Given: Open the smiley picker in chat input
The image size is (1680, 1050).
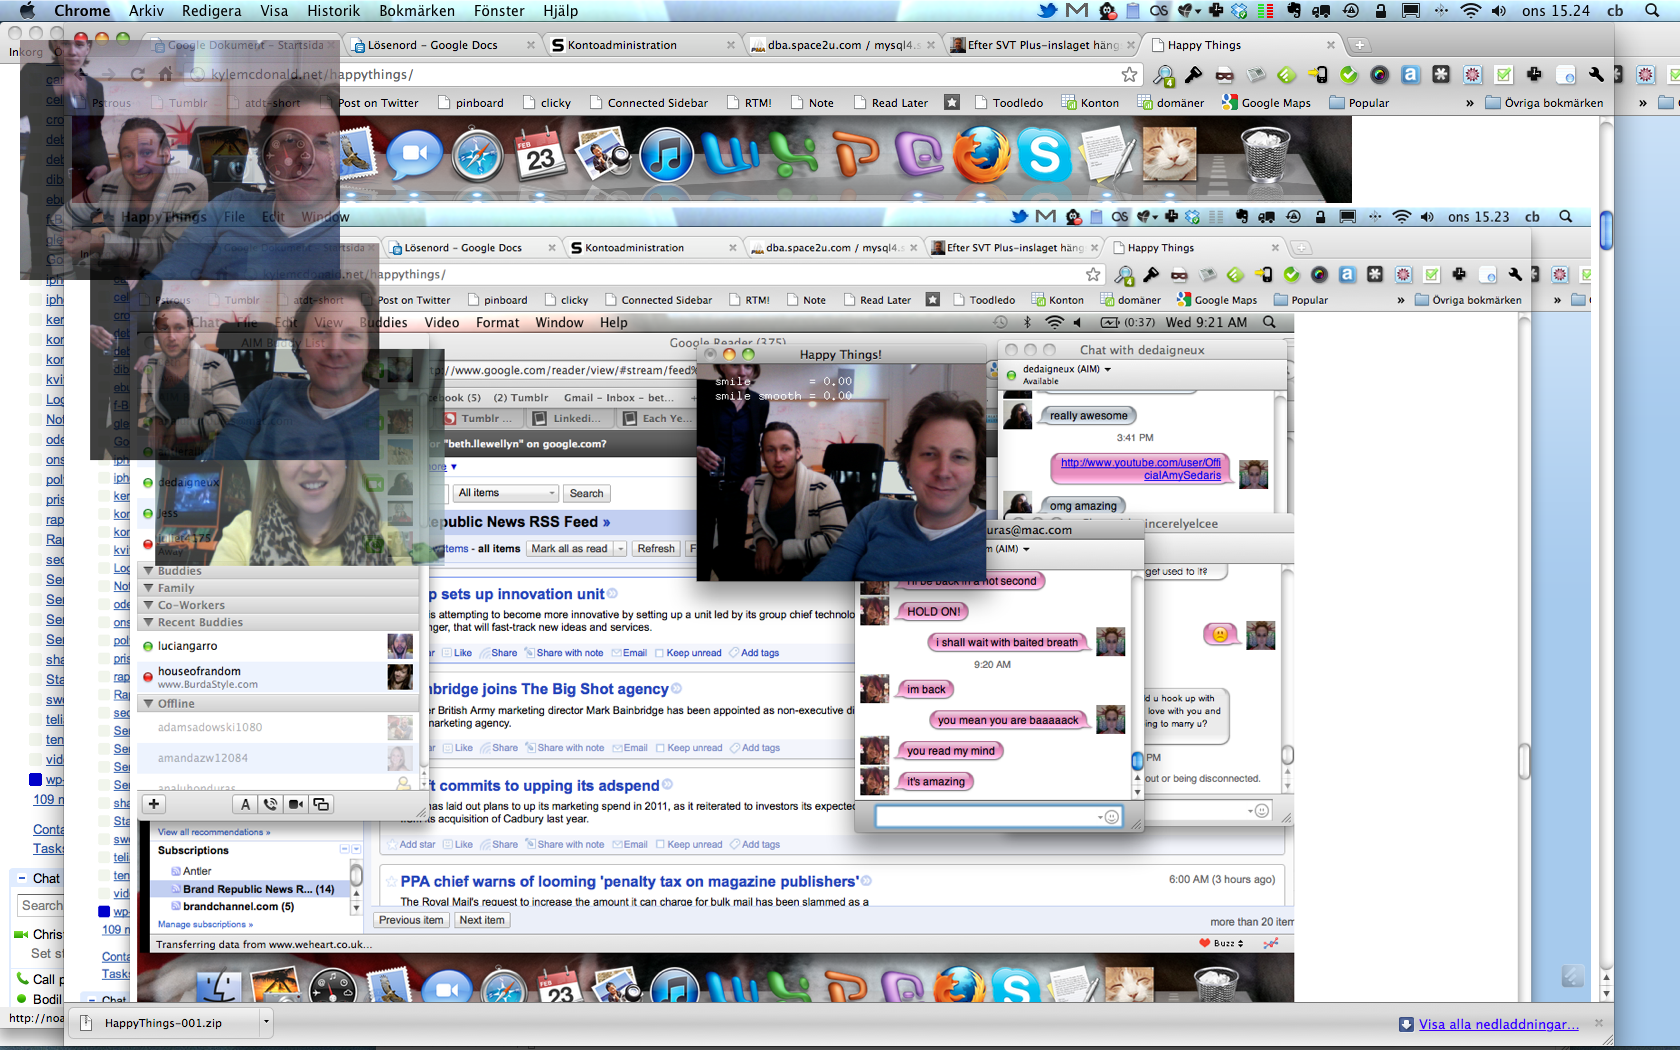Looking at the screenshot, I should point(1111,817).
